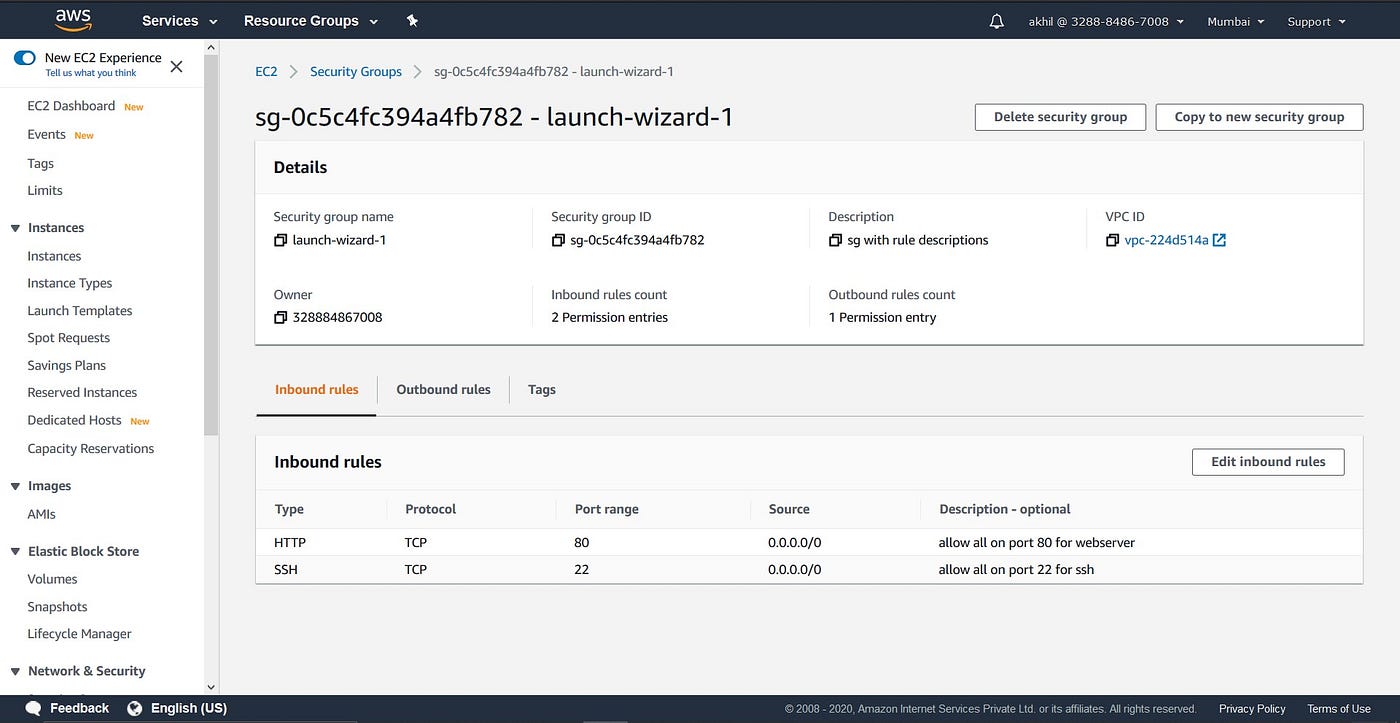Copy security group name launch-wizard-1
The image size is (1400, 723).
pyautogui.click(x=280, y=240)
